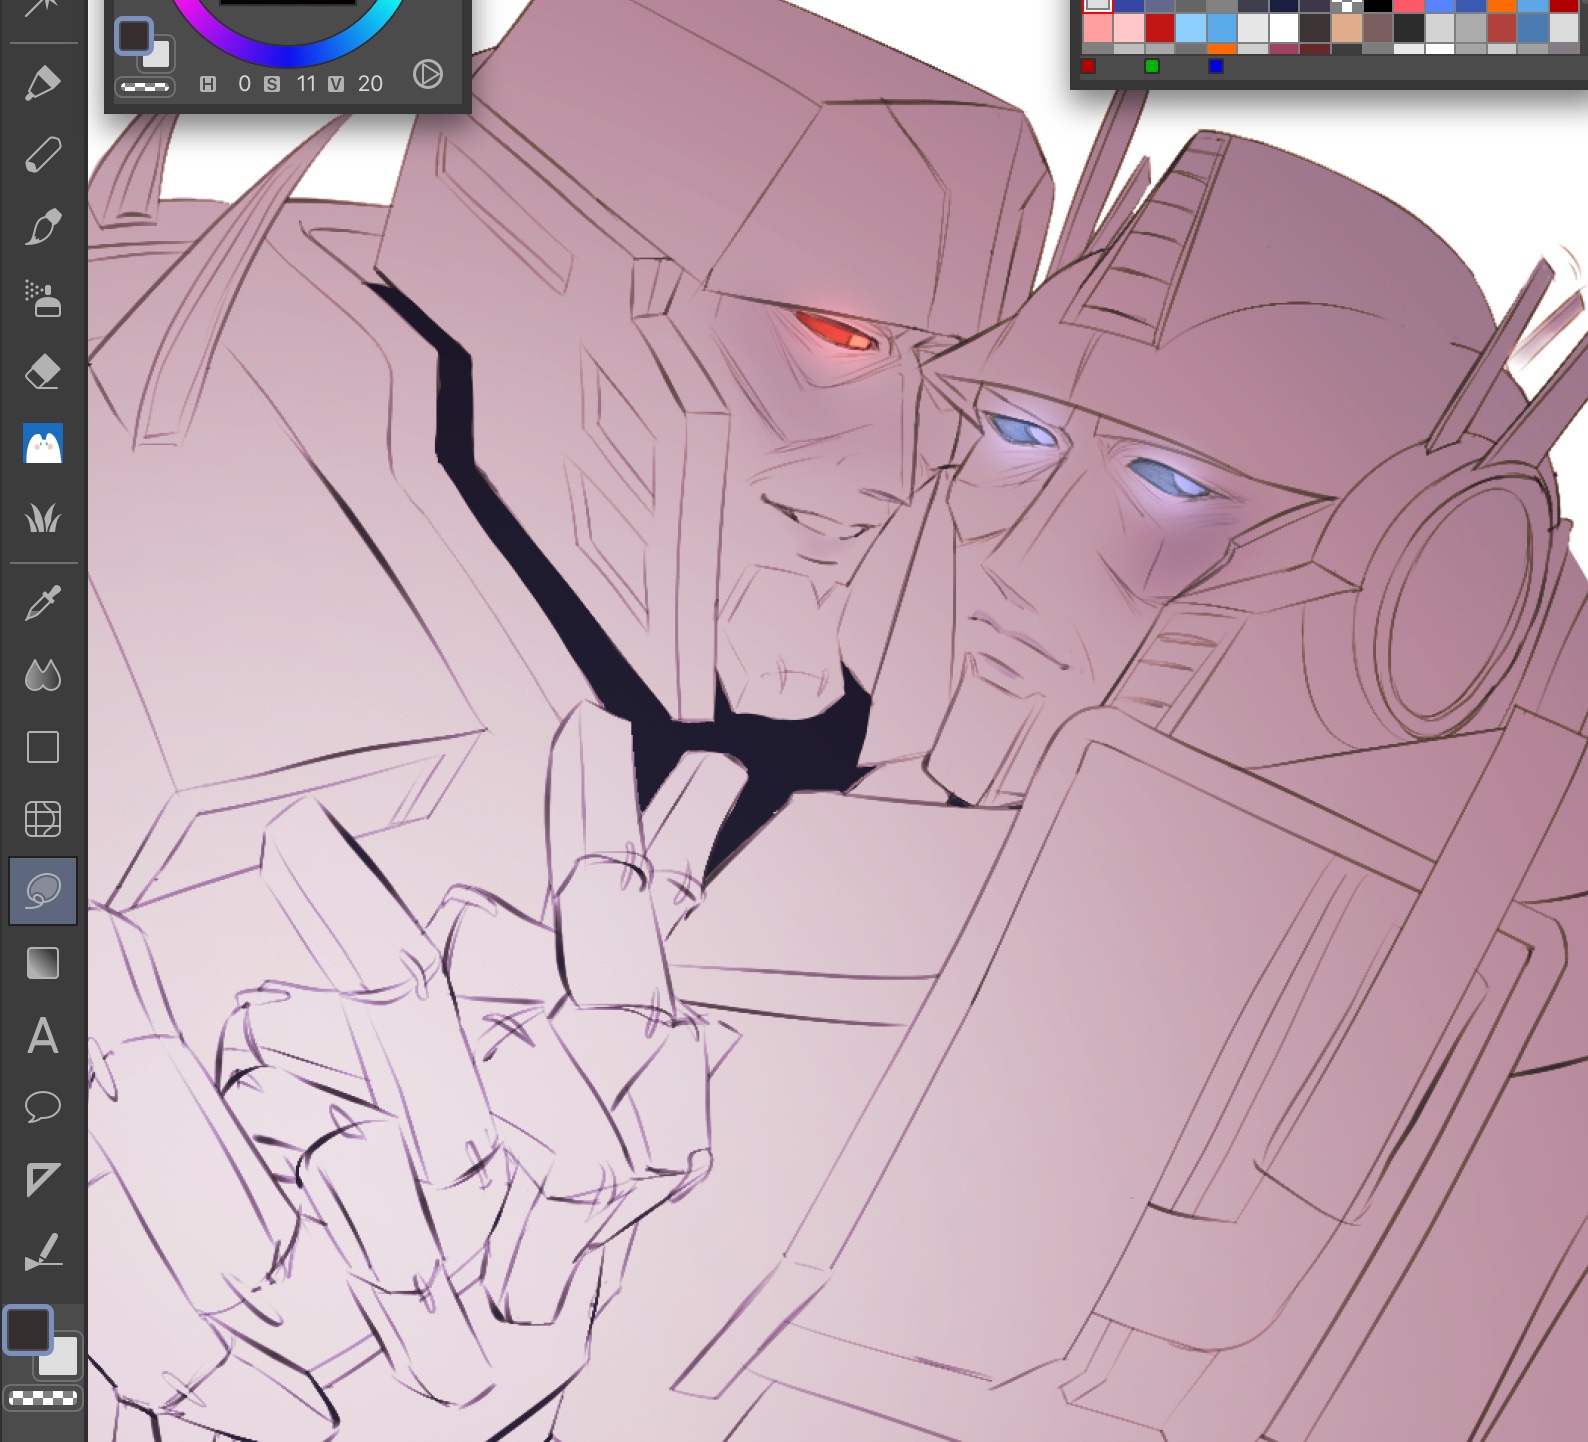Activate sub color in color wheel panel
The image size is (1588, 1442).
pos(158,55)
